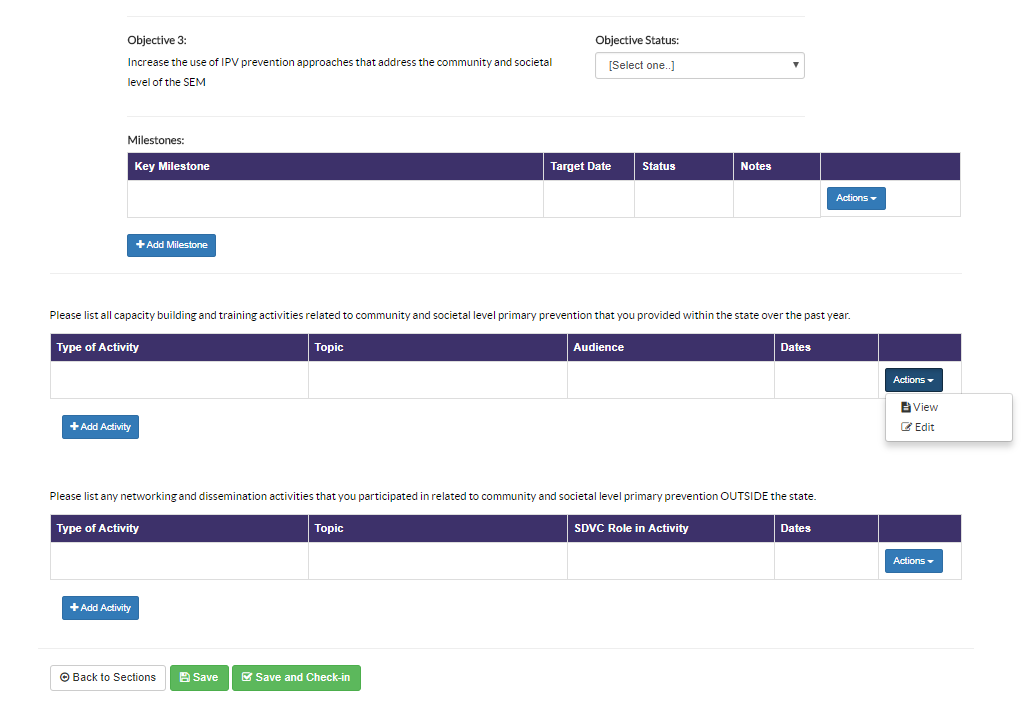This screenshot has height=704, width=1025.
Task: Toggle Actions dropdown in capacity building table
Action: (913, 380)
